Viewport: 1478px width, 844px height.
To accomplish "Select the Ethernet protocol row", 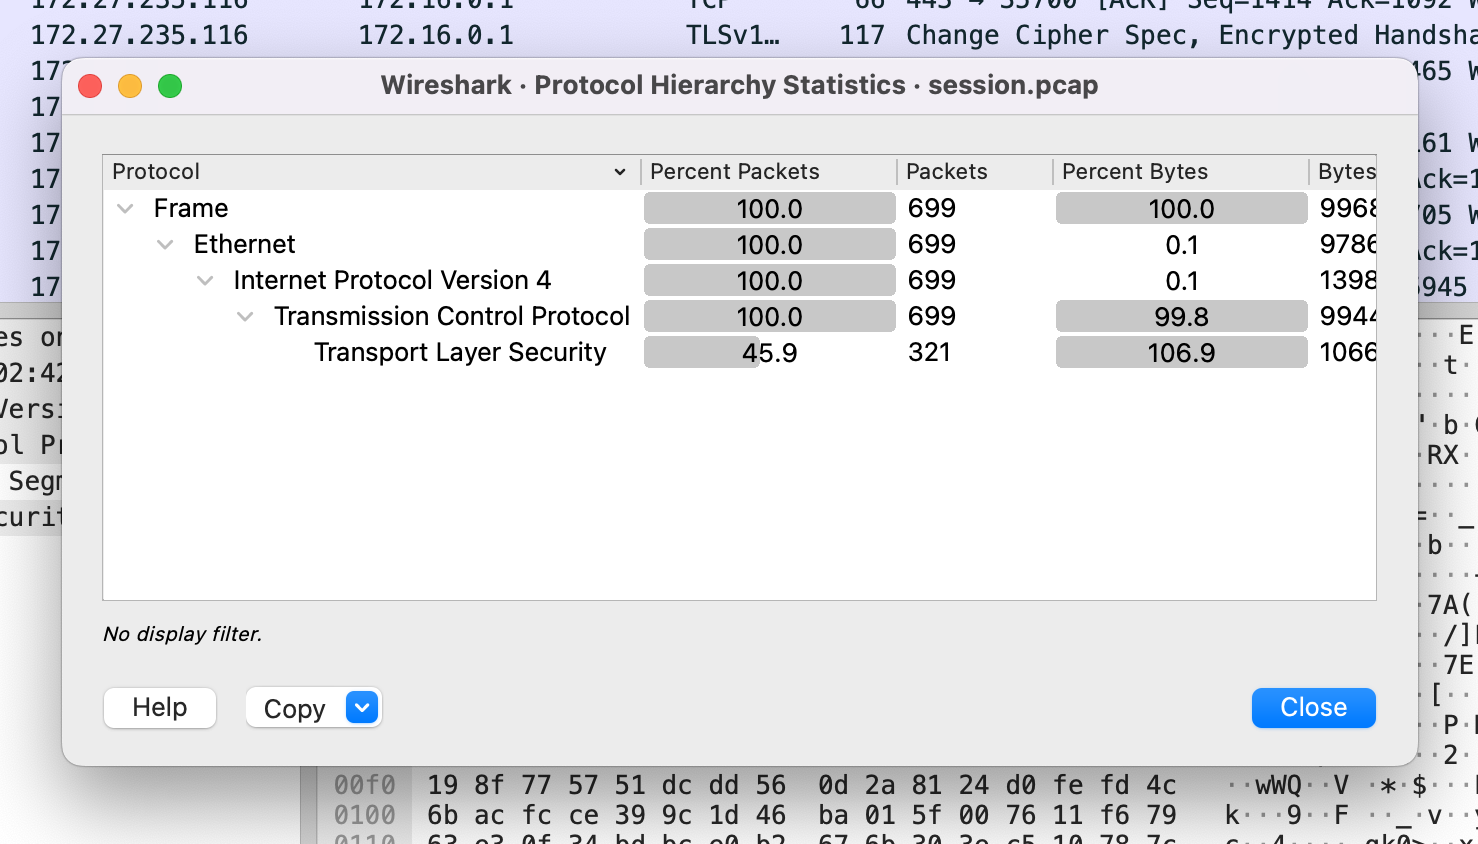I will (739, 244).
